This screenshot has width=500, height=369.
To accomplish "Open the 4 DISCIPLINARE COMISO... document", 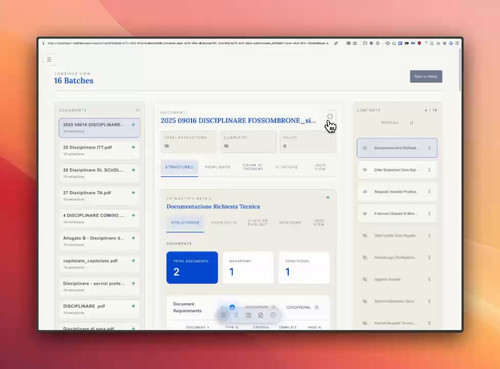I will click(99, 218).
